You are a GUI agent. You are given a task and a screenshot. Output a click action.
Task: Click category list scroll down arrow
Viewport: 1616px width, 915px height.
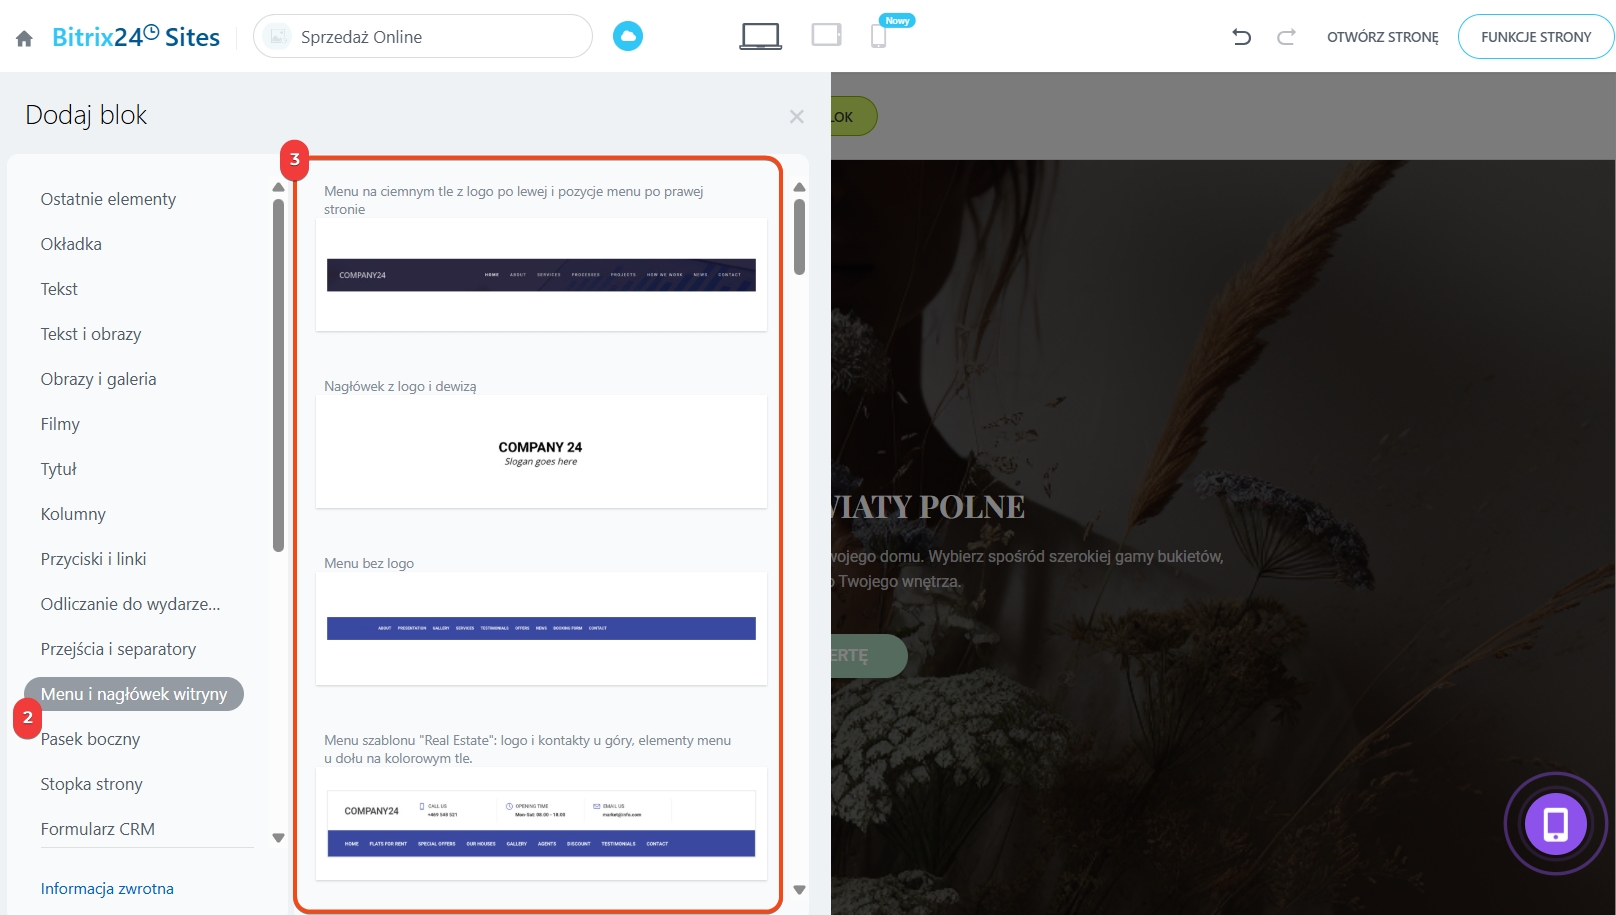point(278,838)
